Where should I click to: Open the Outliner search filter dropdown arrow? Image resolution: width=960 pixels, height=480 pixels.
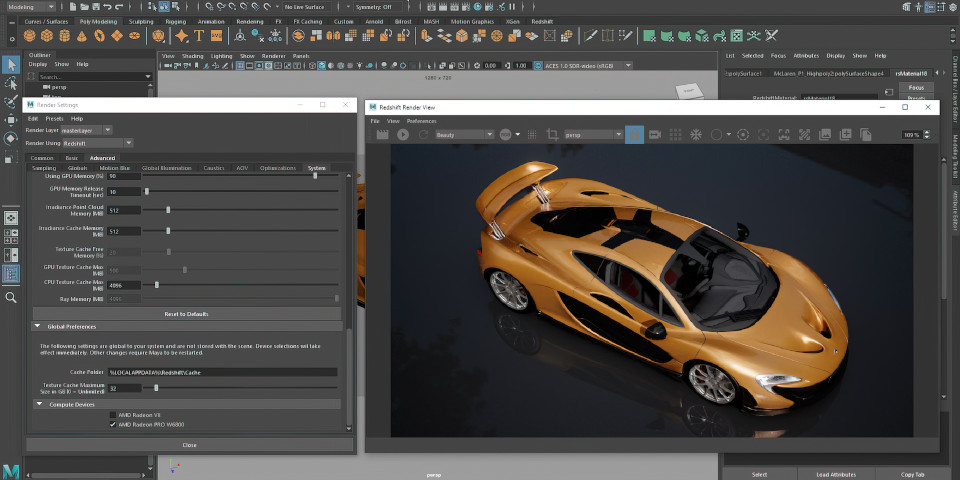click(148, 77)
